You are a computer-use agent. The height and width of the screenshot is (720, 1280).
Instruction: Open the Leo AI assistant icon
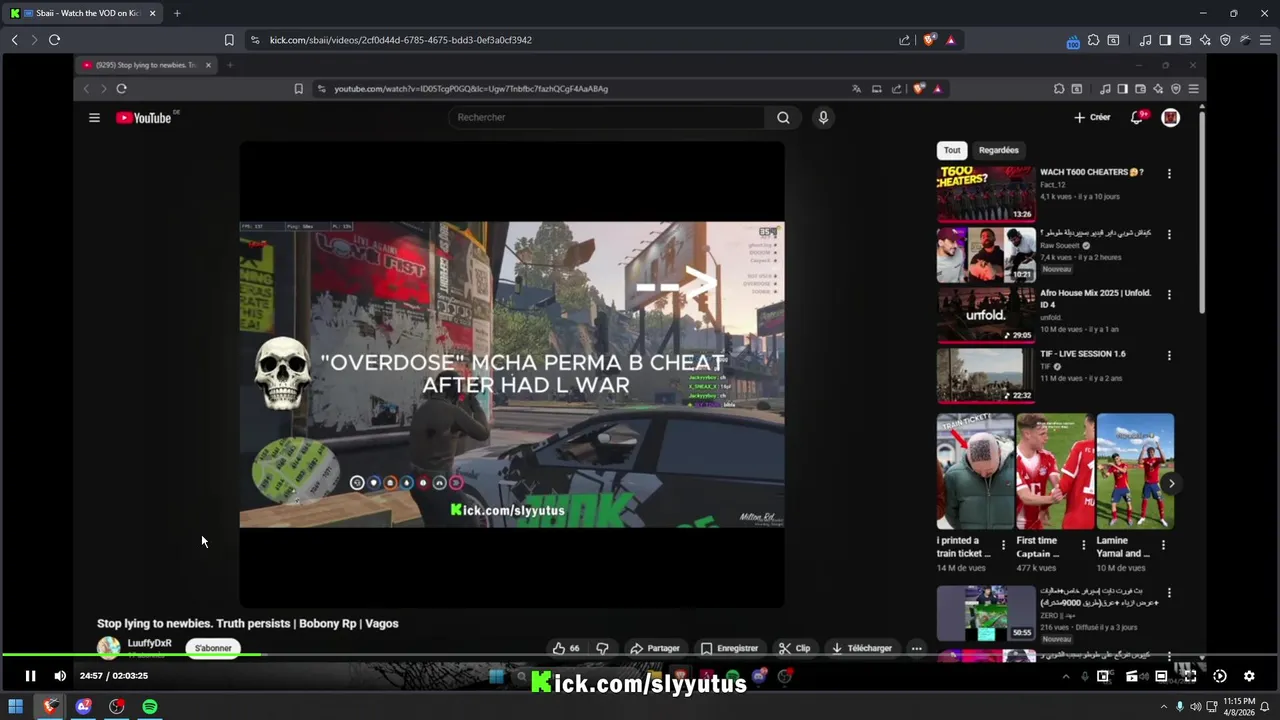click(x=1205, y=40)
